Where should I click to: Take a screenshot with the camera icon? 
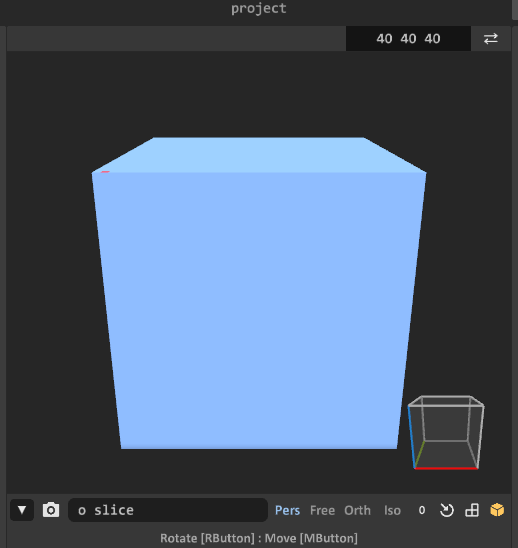51,510
